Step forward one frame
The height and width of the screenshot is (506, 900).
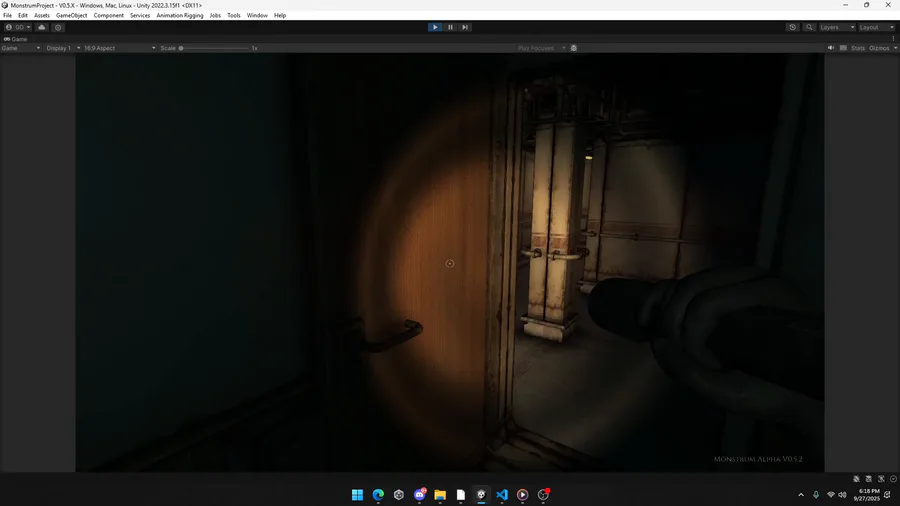(x=465, y=27)
